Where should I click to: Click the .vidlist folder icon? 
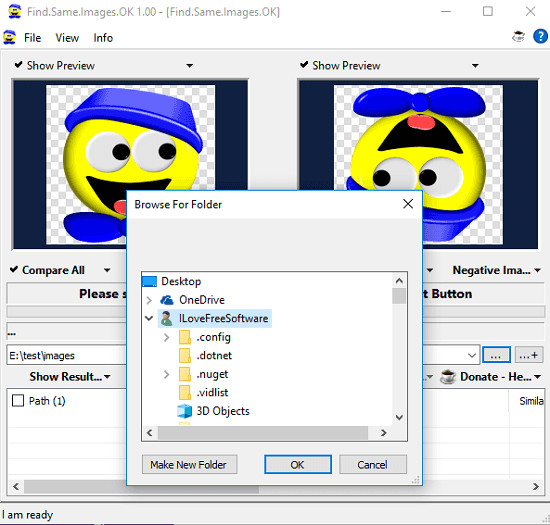tap(185, 392)
